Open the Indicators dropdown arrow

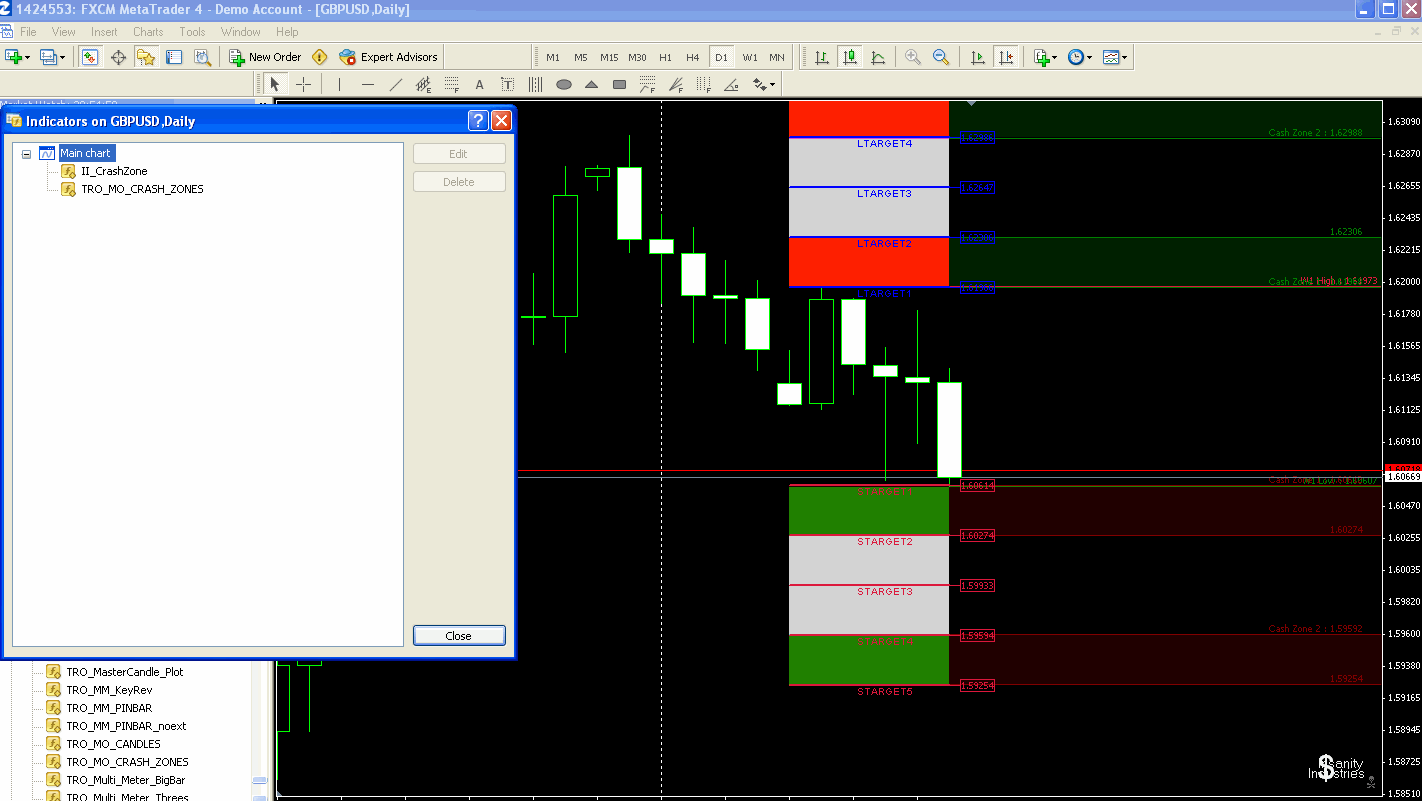(1054, 58)
